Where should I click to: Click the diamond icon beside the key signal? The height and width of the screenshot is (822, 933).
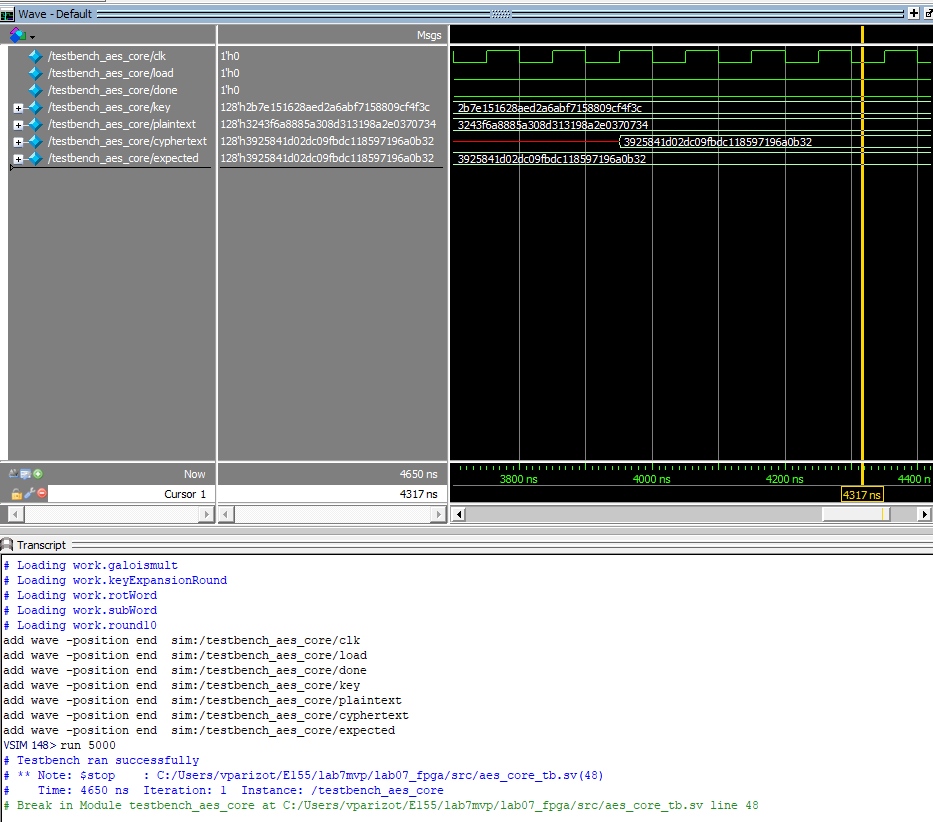(x=35, y=107)
